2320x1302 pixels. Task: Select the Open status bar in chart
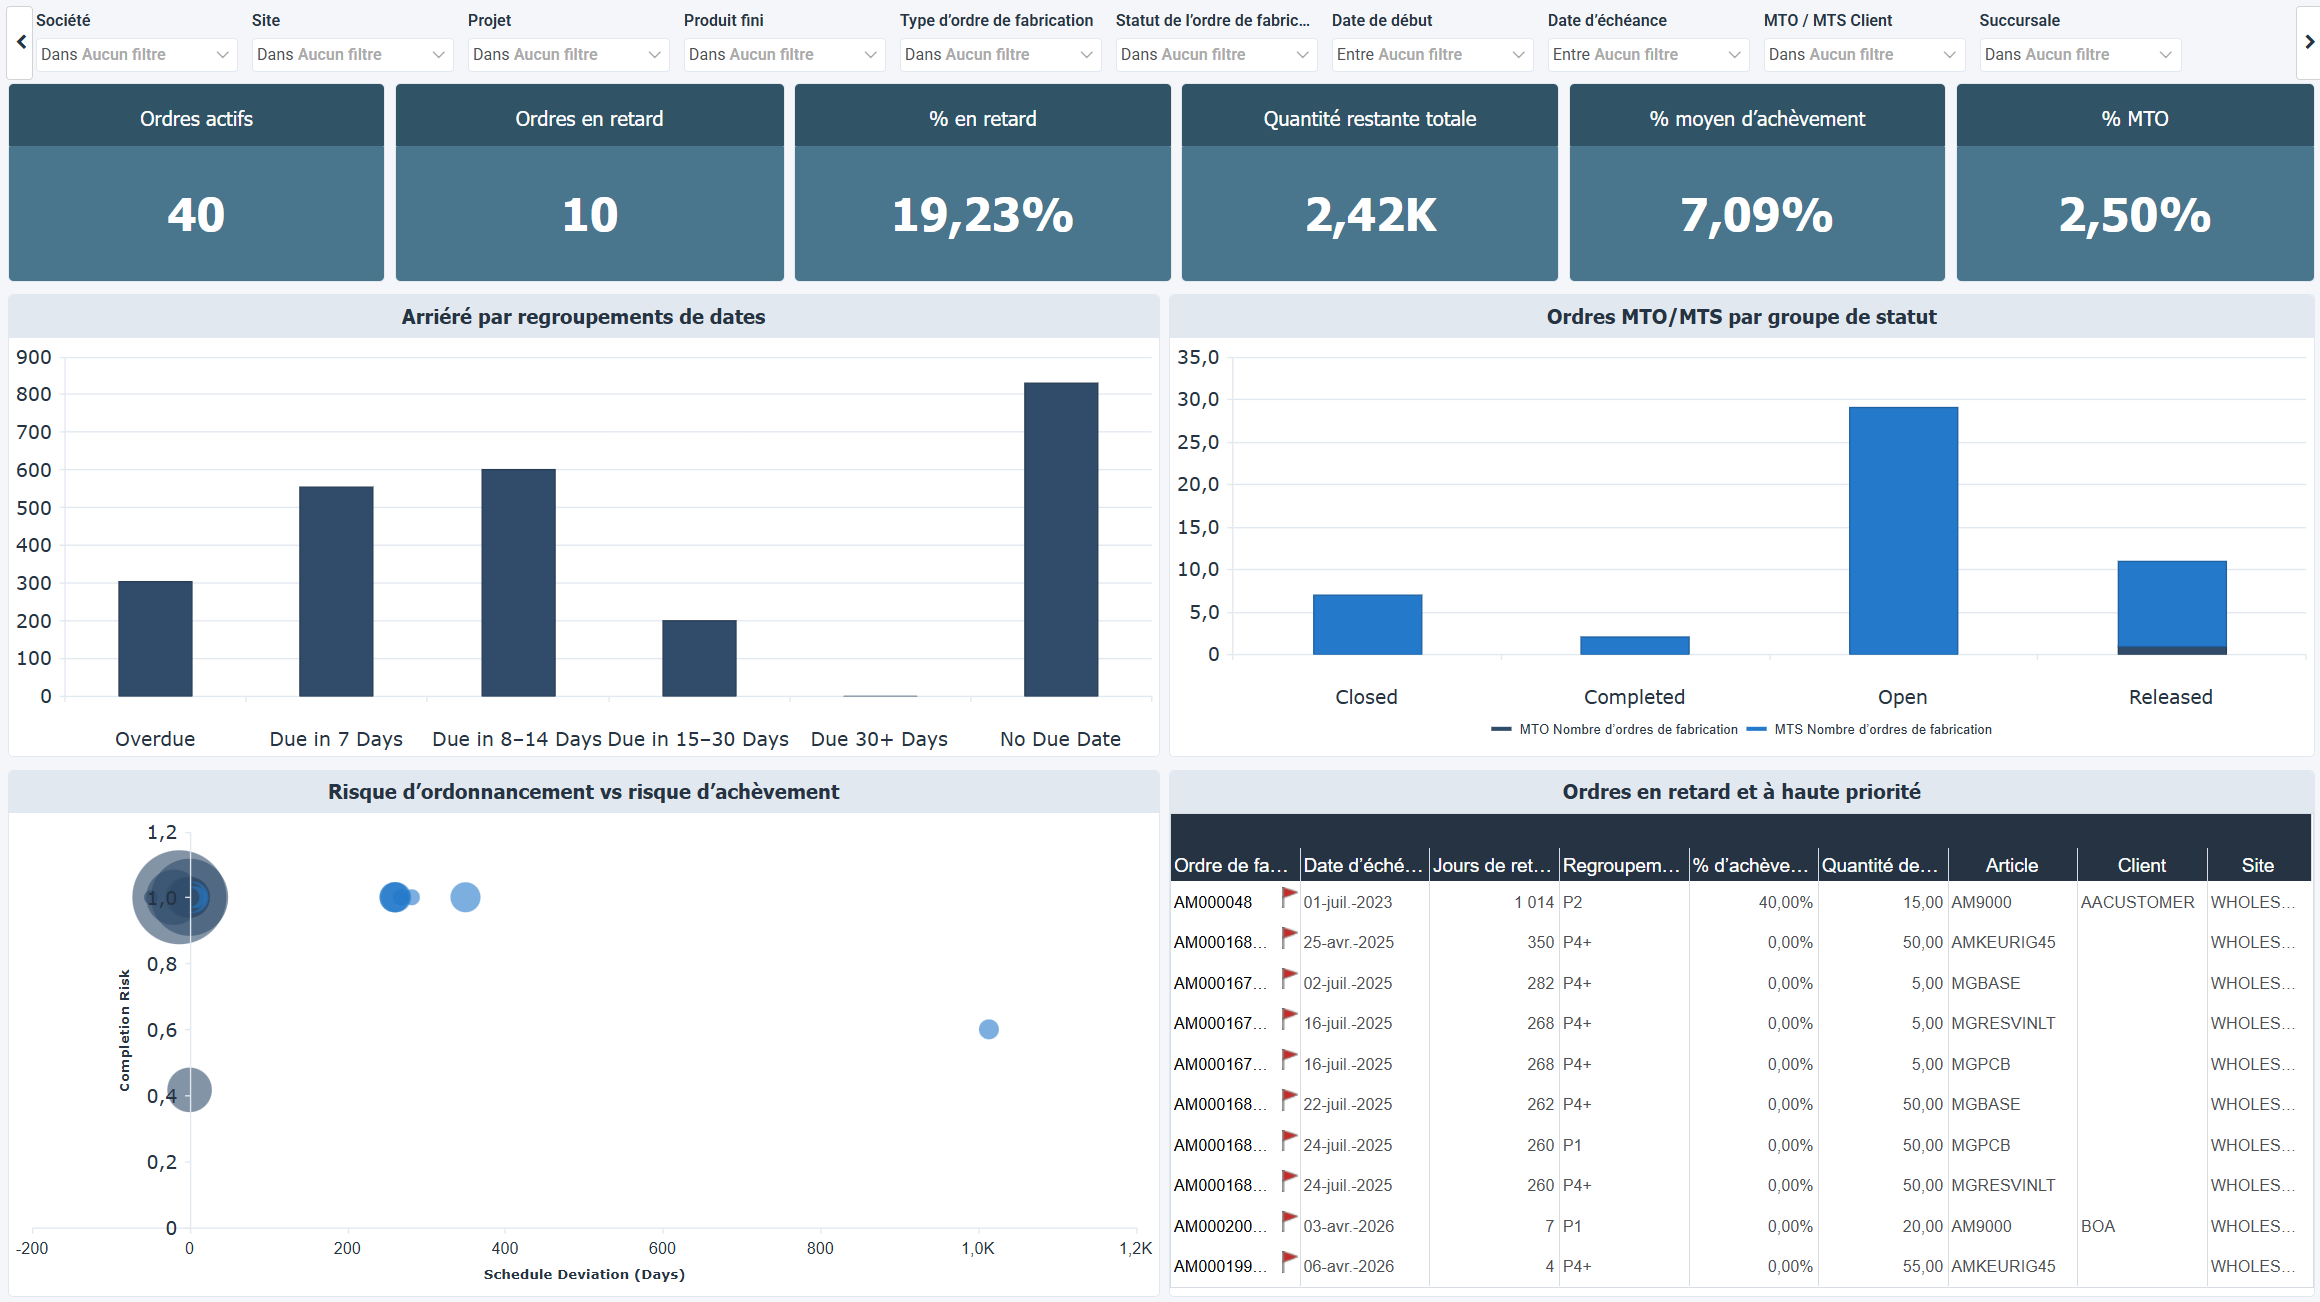click(1902, 531)
